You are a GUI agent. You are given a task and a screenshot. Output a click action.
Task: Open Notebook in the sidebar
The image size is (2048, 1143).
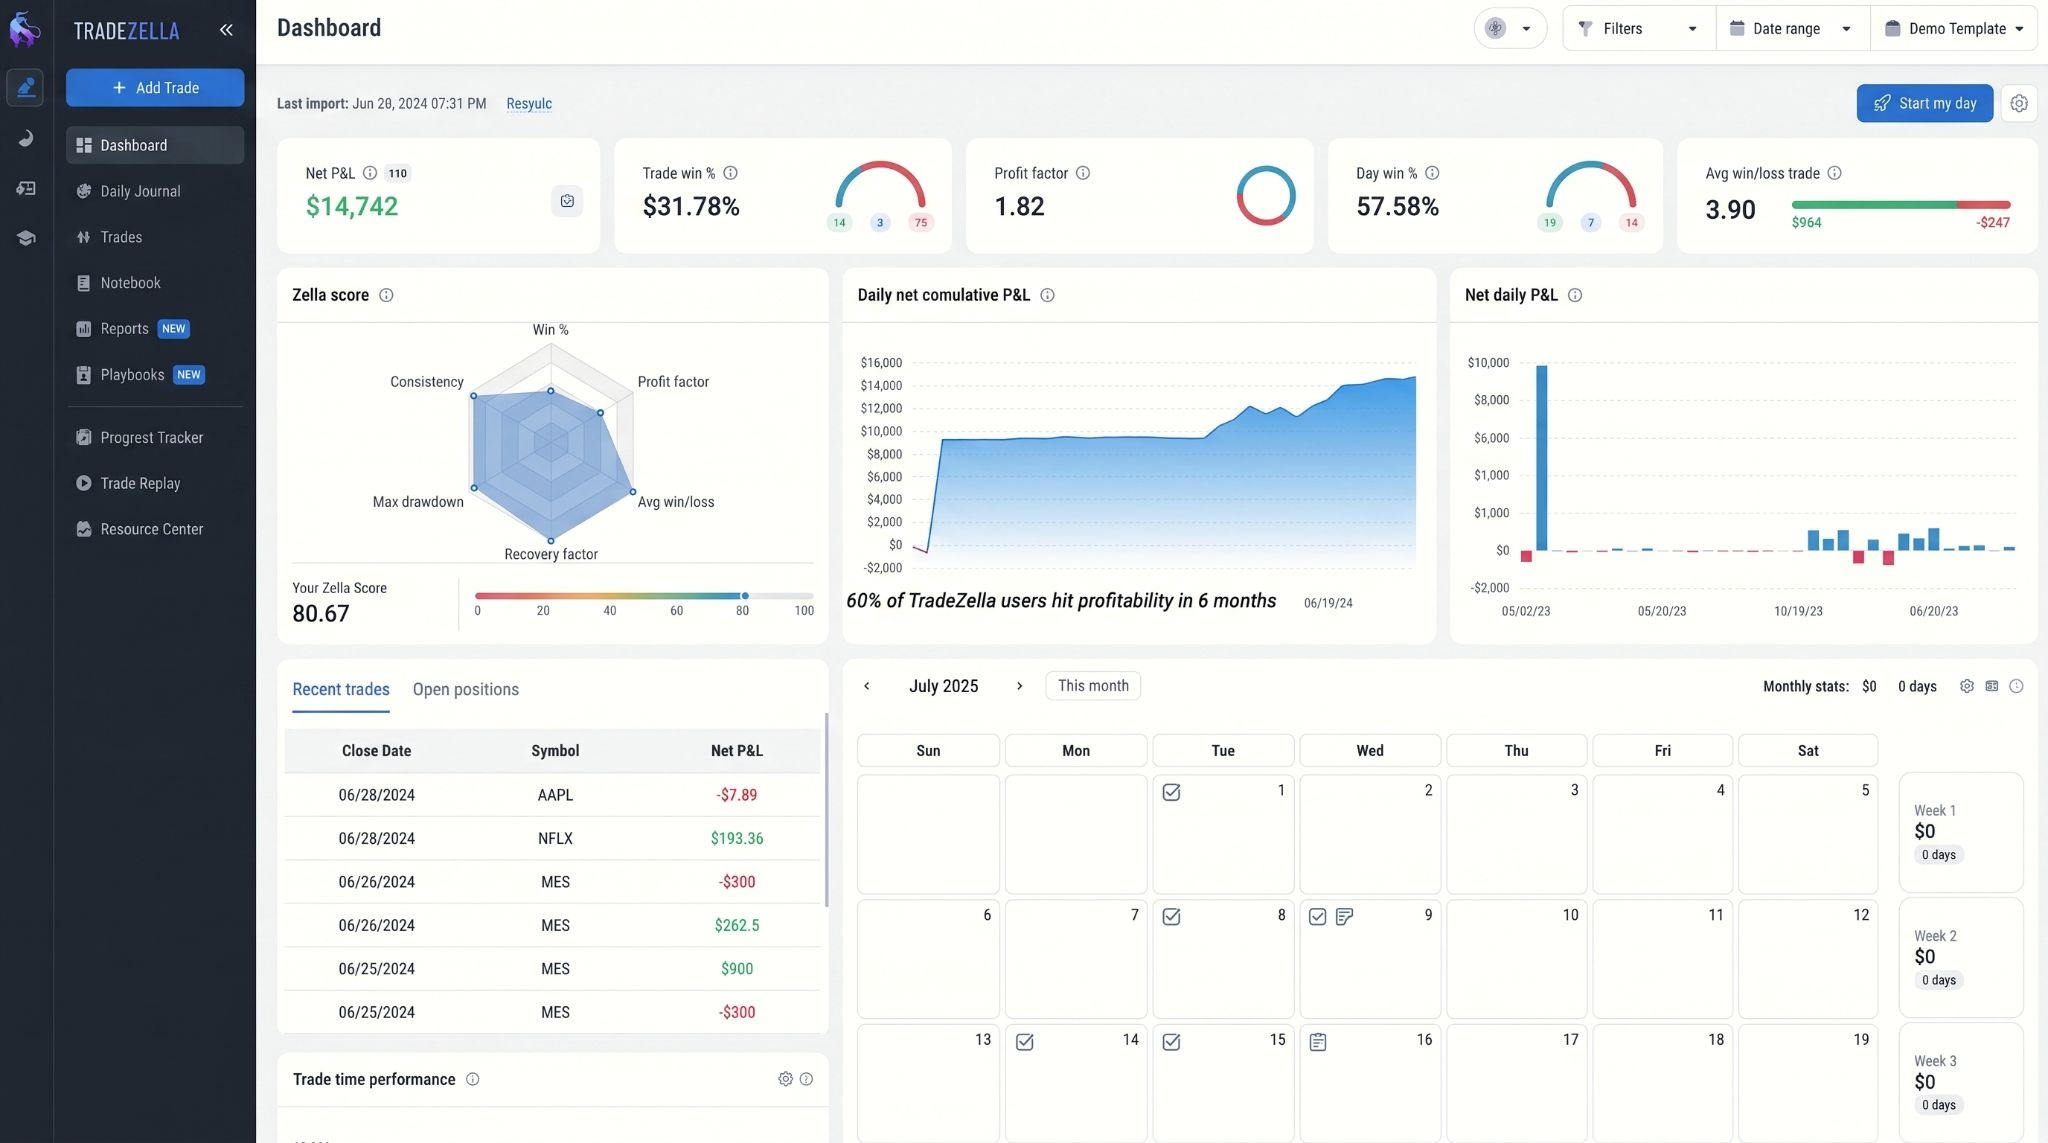(x=155, y=283)
